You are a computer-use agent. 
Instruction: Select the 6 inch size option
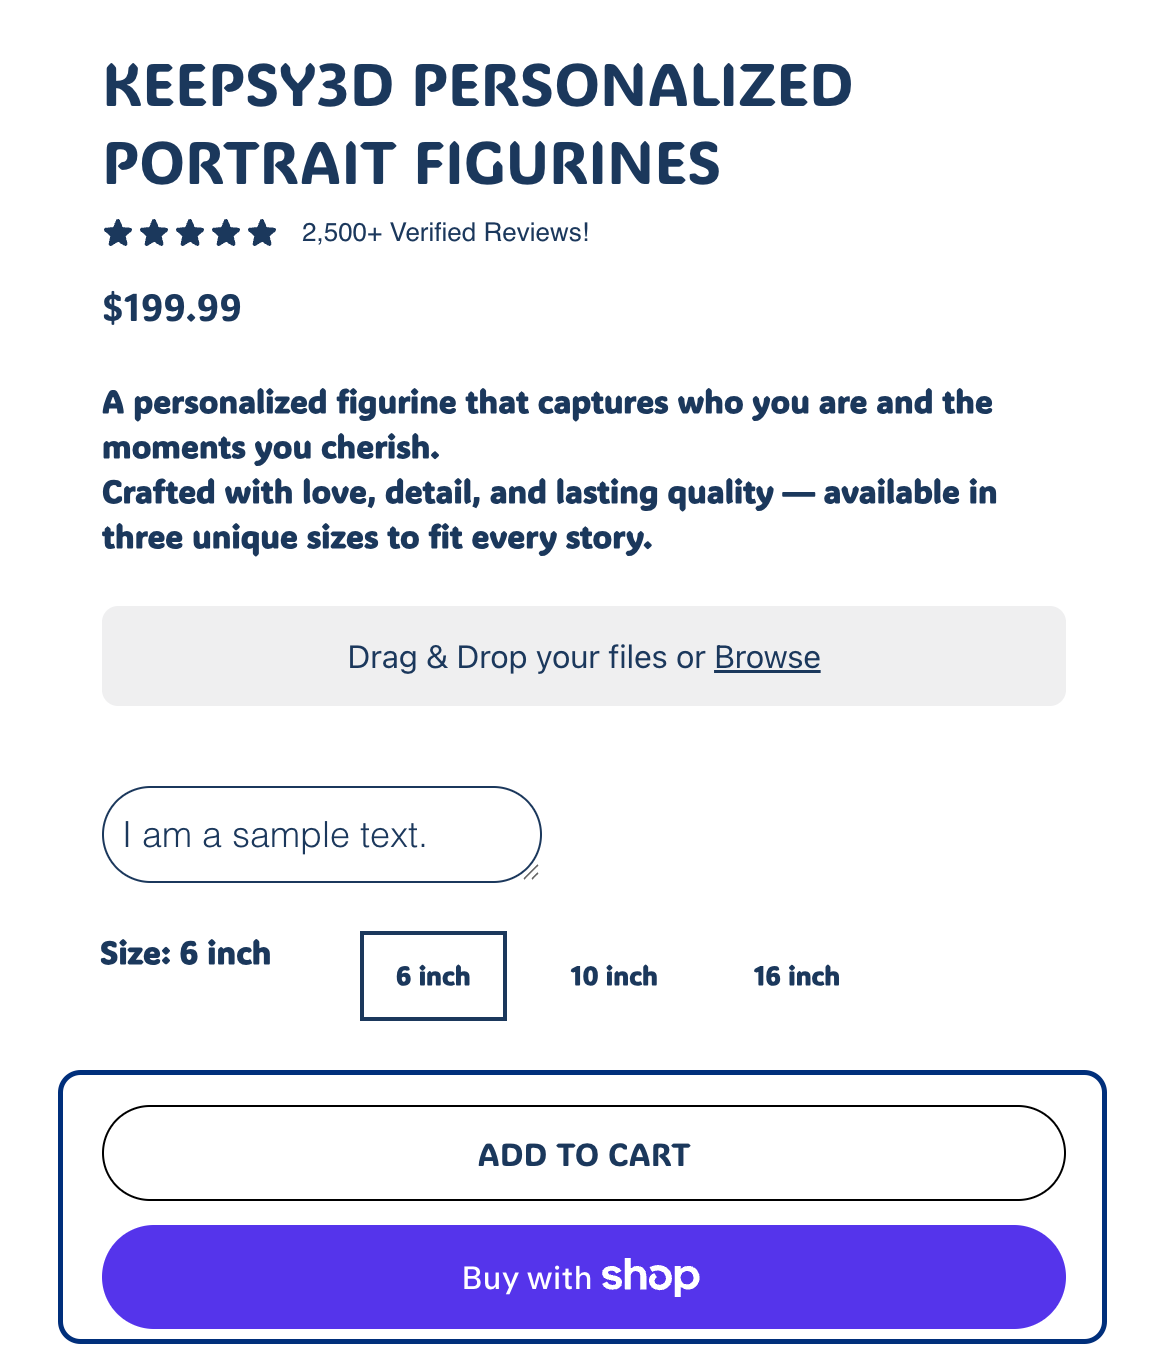(433, 976)
